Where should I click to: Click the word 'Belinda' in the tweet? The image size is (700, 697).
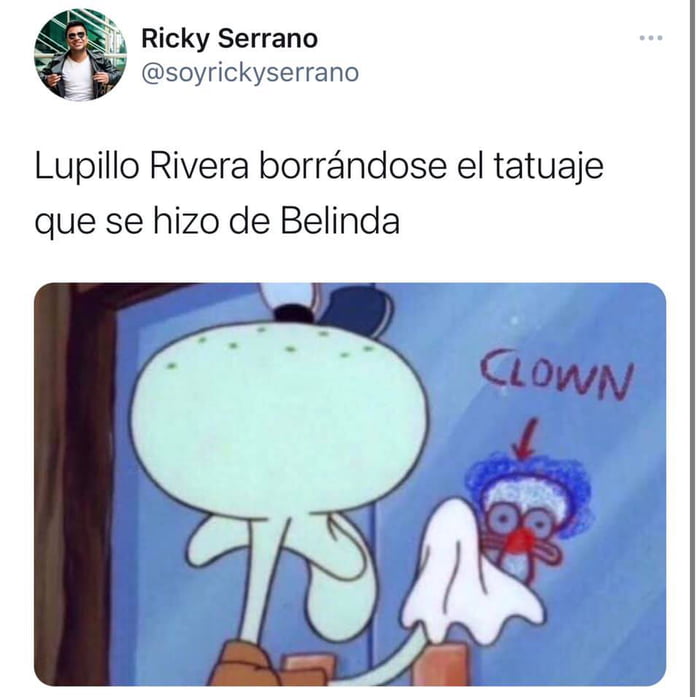coord(340,221)
